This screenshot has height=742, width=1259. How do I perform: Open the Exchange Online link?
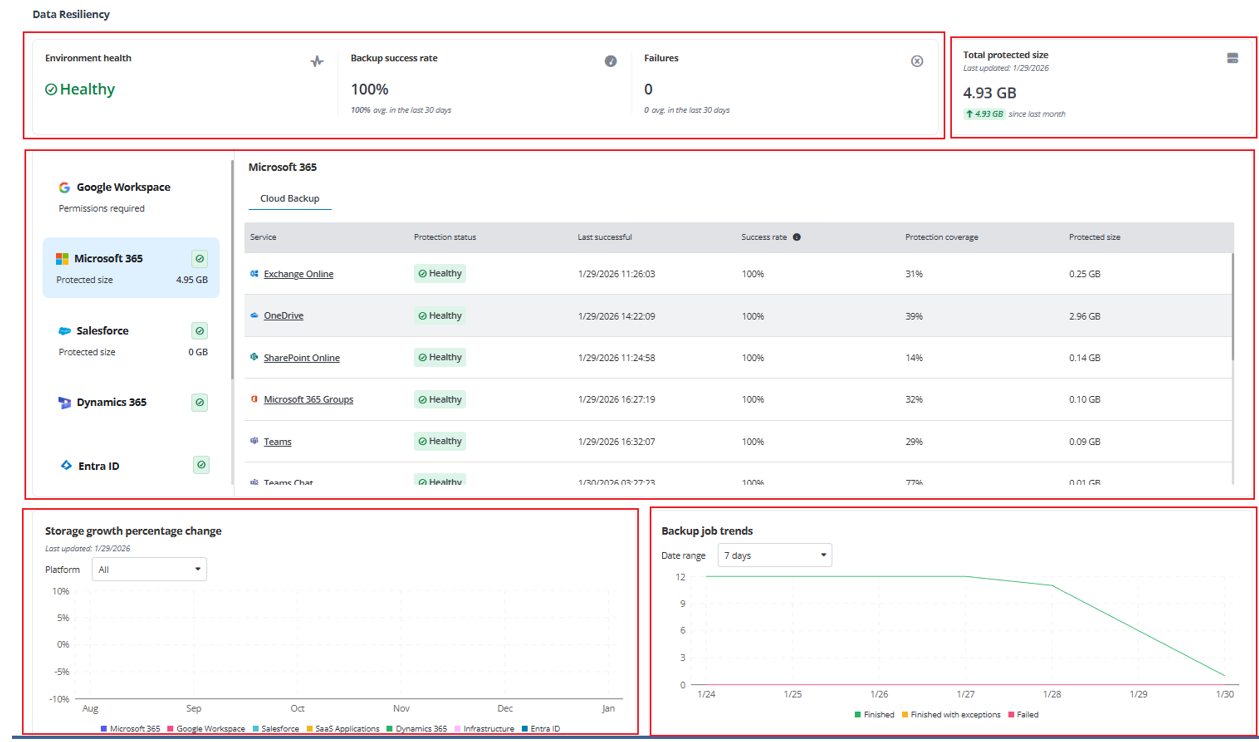(x=299, y=274)
